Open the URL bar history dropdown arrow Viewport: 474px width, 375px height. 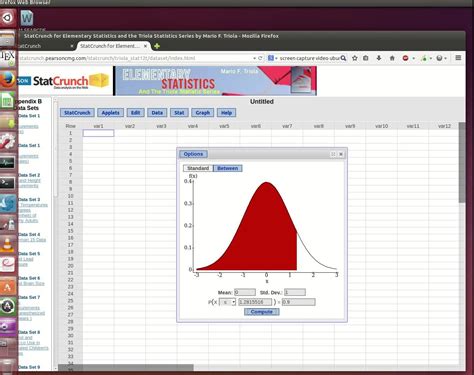[x=255, y=58]
